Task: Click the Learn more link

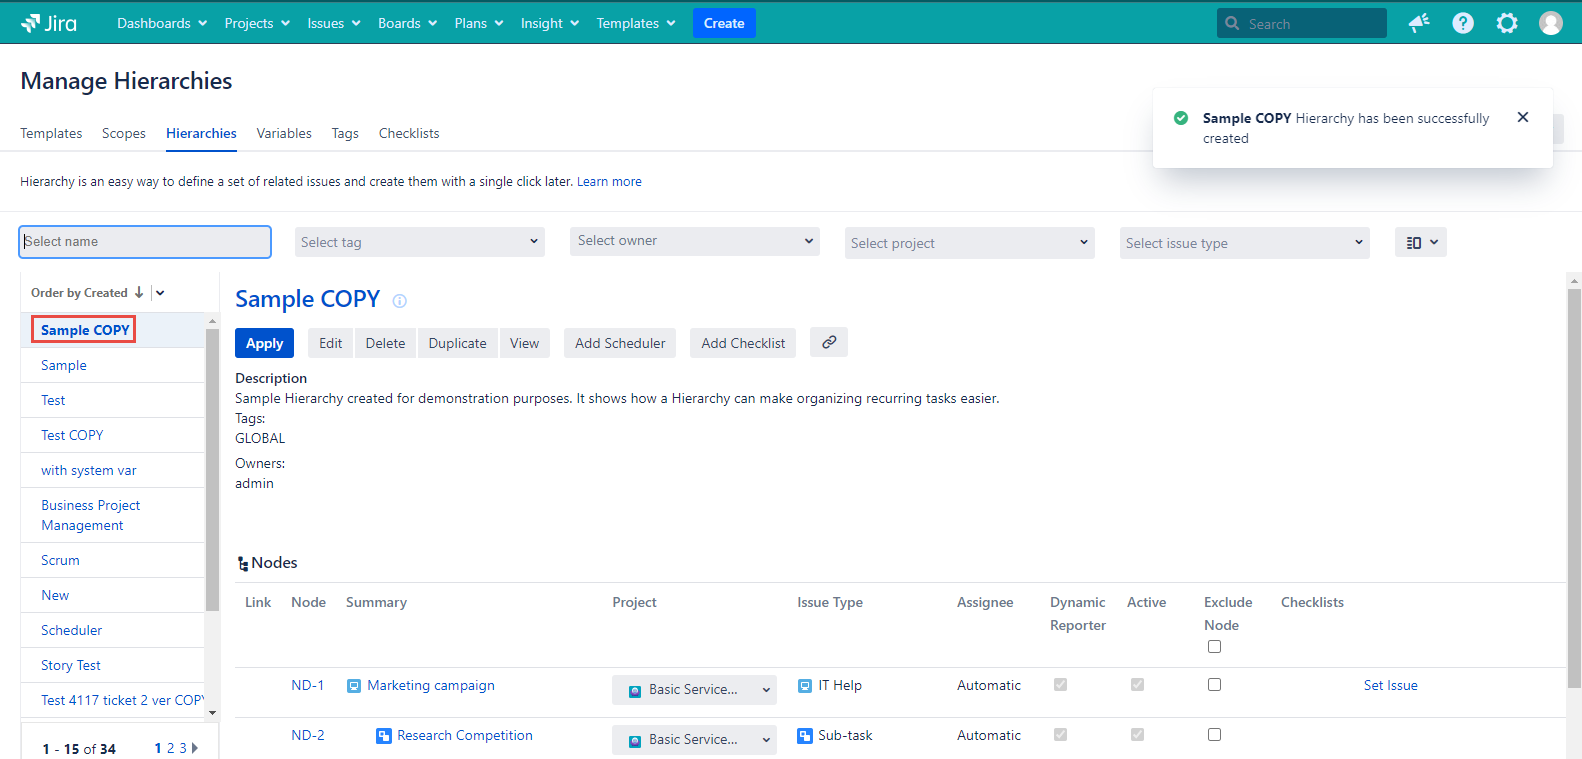Action: click(609, 182)
